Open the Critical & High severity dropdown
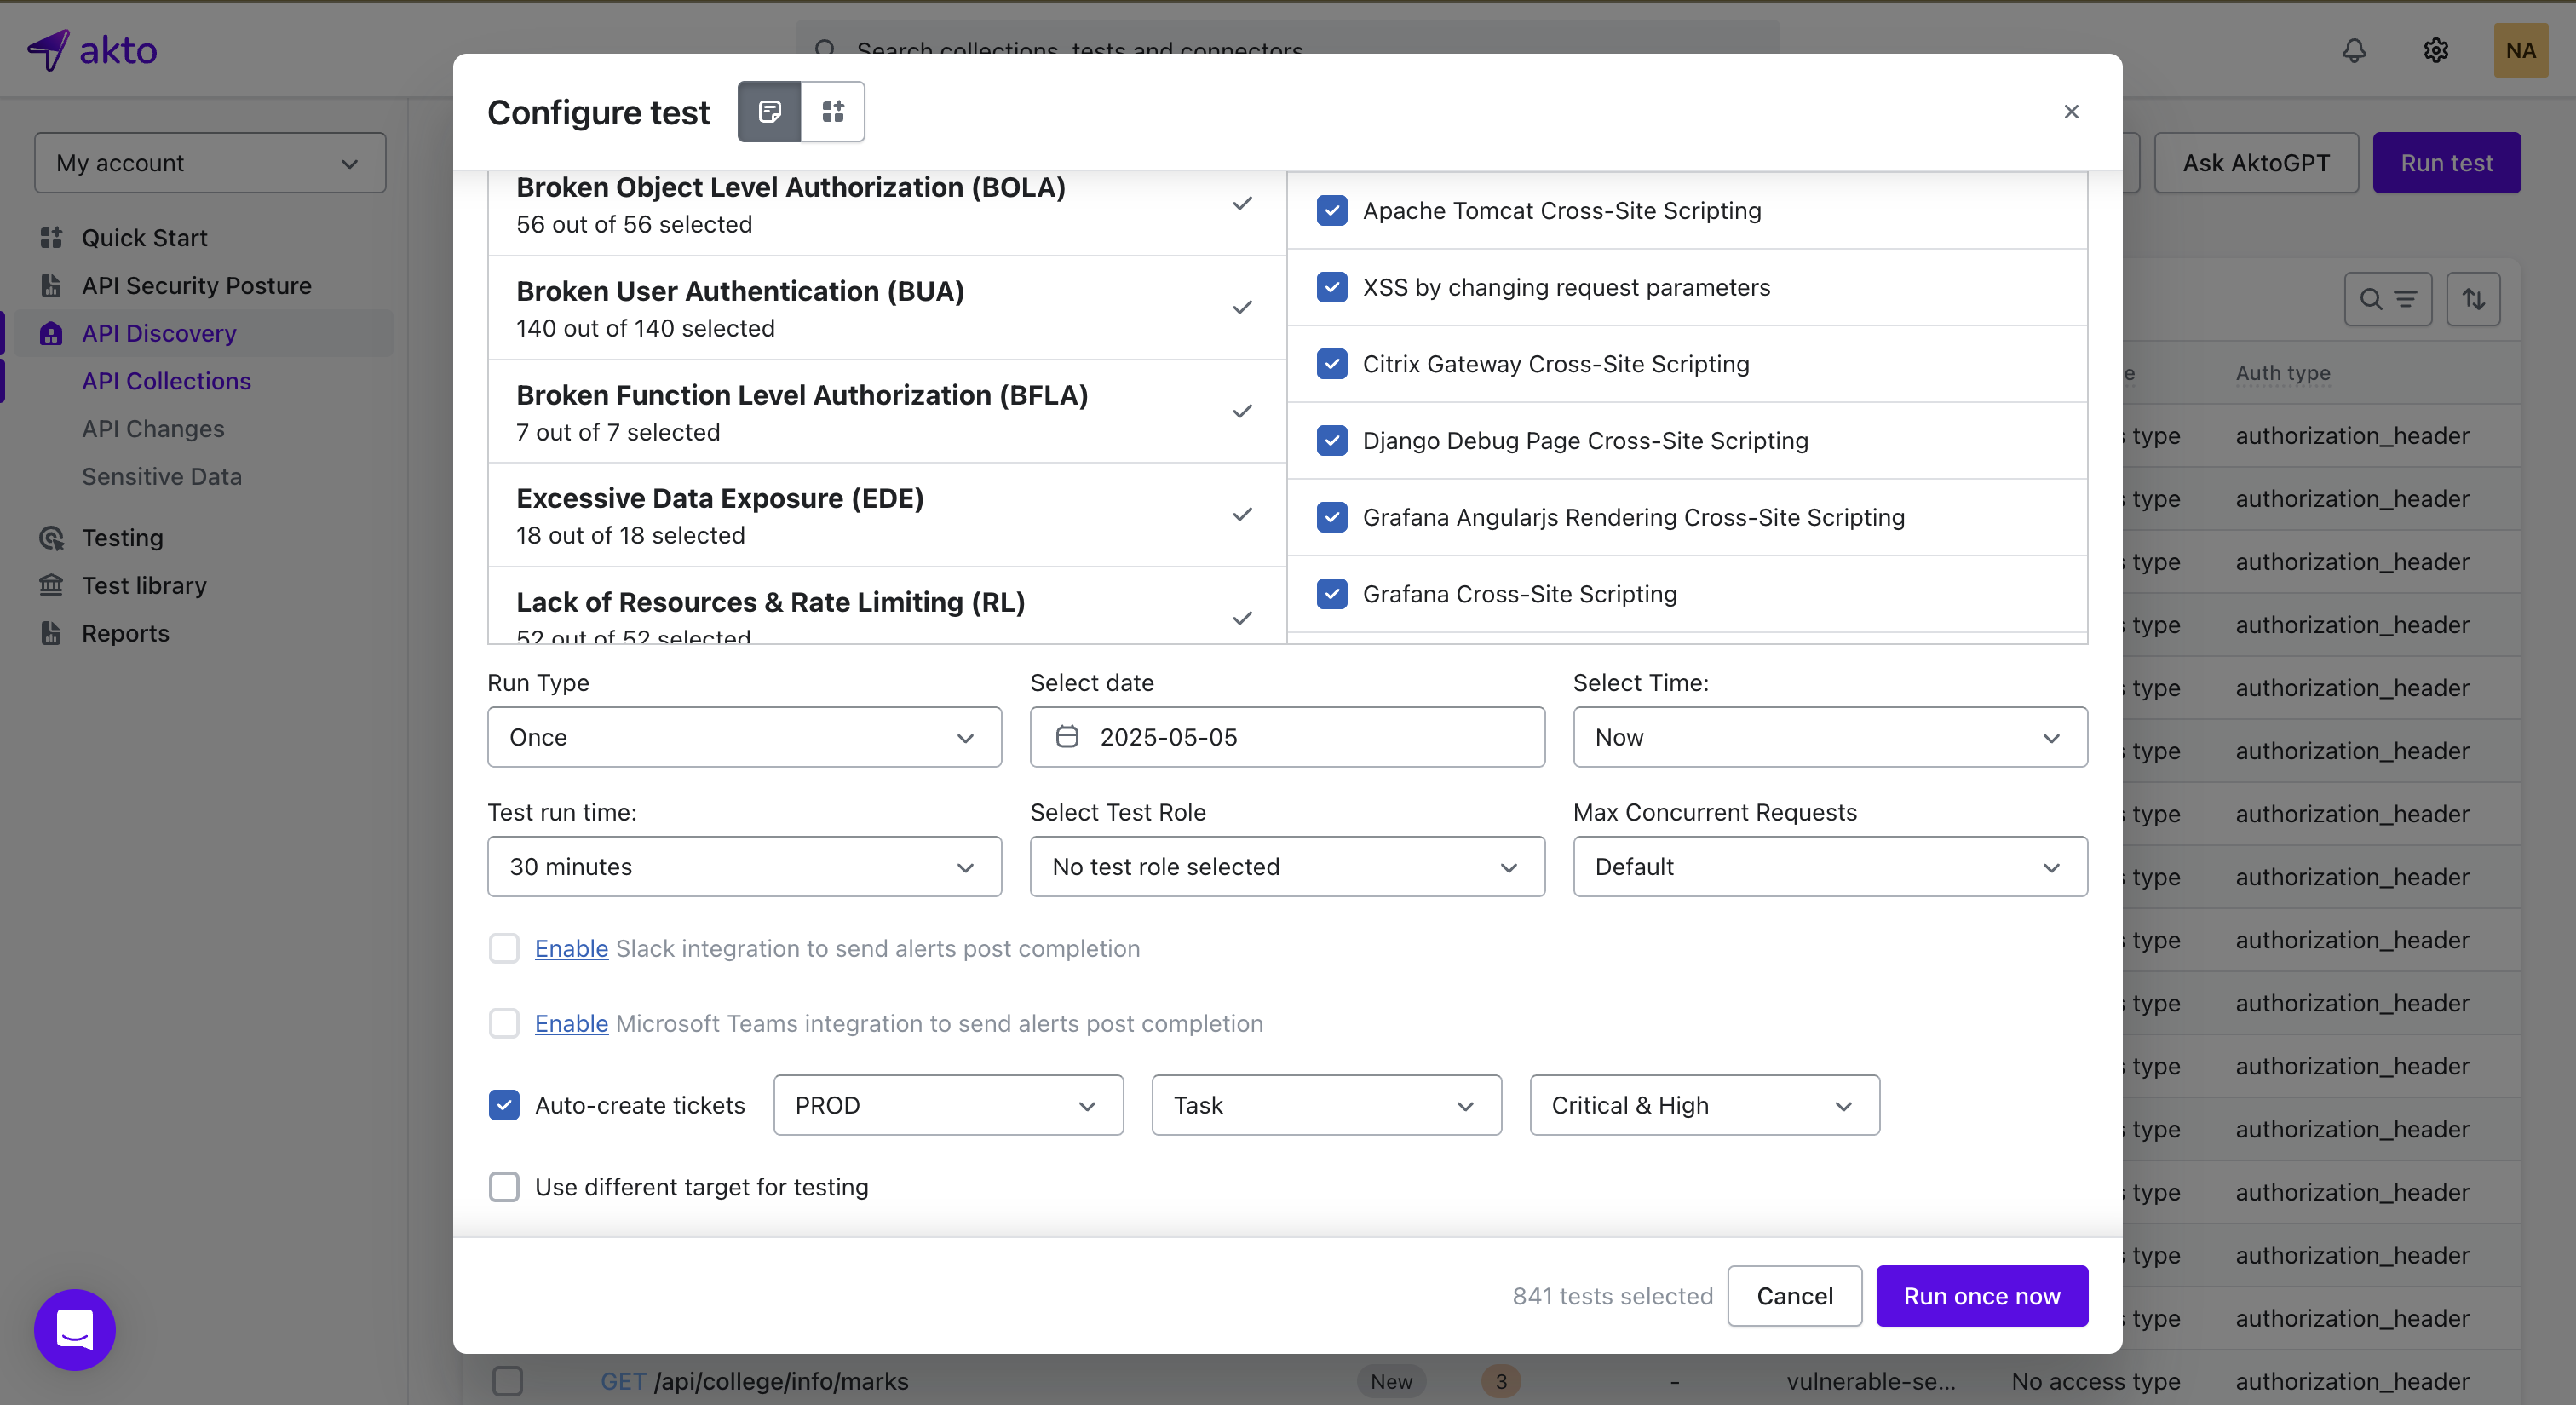2576x1405 pixels. (x=1704, y=1105)
